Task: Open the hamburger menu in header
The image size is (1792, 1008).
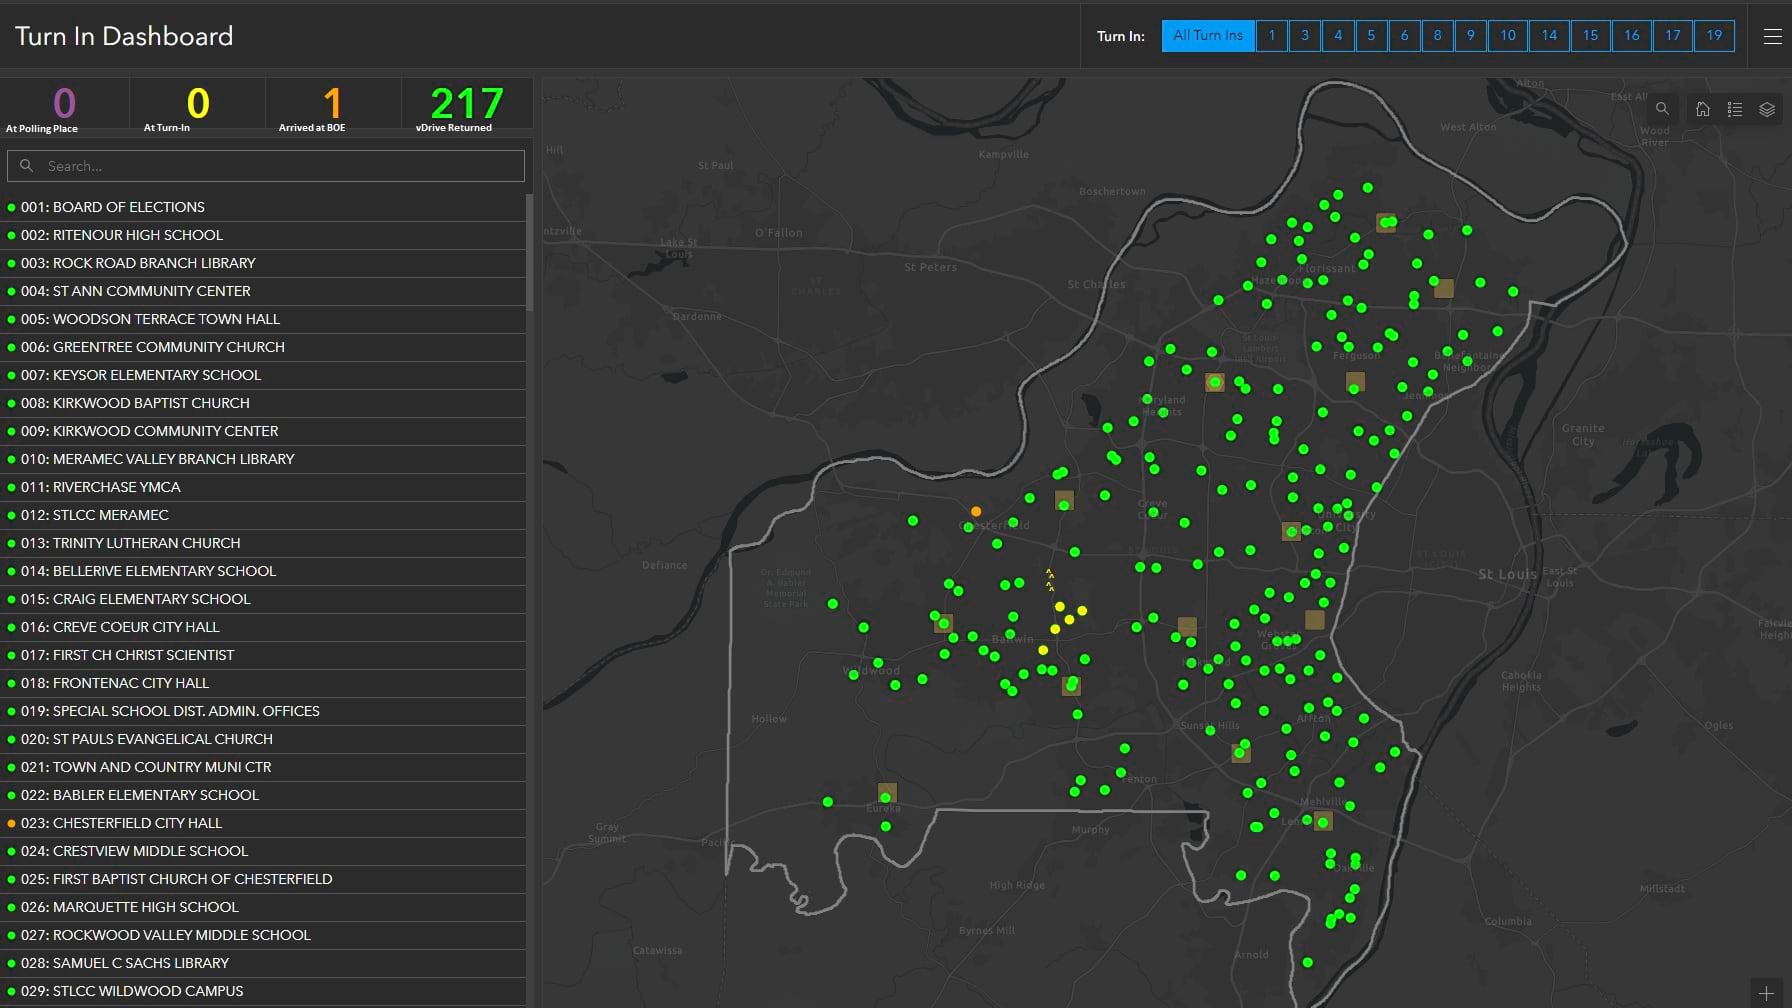Action: tap(1772, 36)
